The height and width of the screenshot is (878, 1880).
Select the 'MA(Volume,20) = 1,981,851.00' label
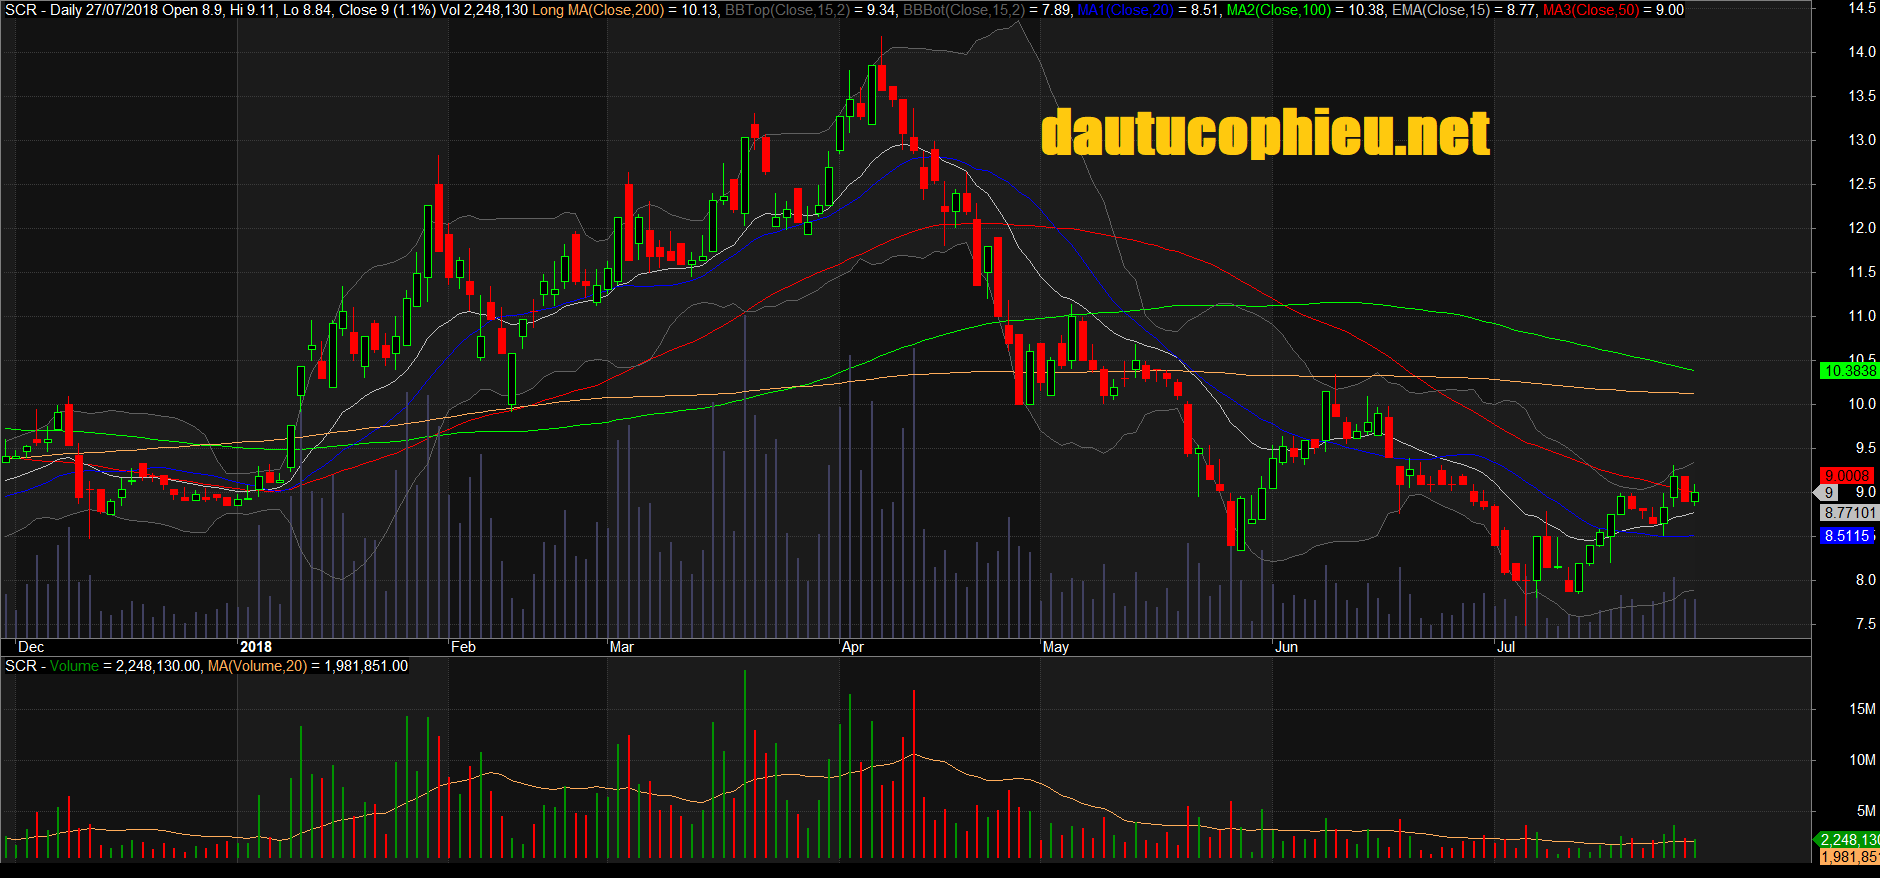click(308, 666)
